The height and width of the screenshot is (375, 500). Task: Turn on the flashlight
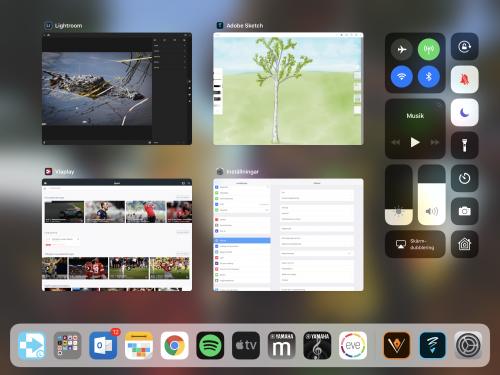[465, 145]
